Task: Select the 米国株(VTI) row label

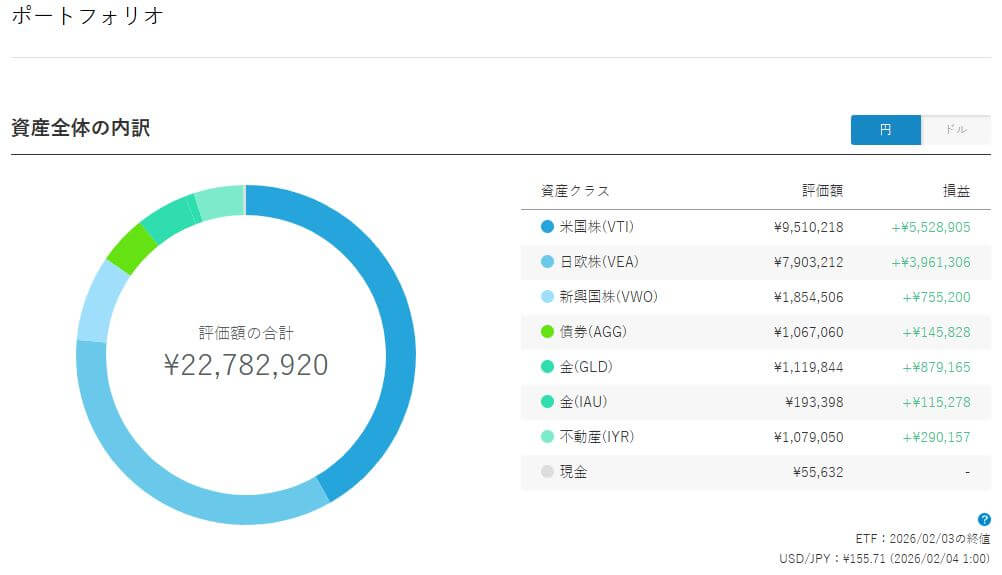Action: 596,227
